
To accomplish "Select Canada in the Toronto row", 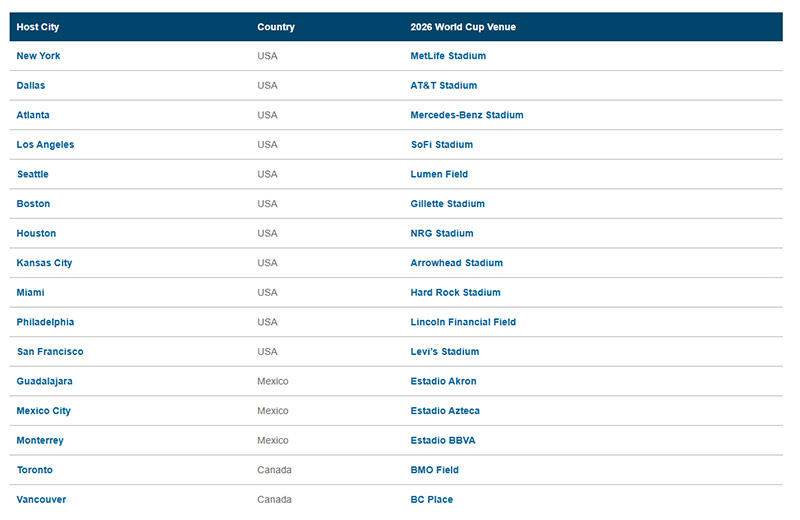I will (274, 470).
